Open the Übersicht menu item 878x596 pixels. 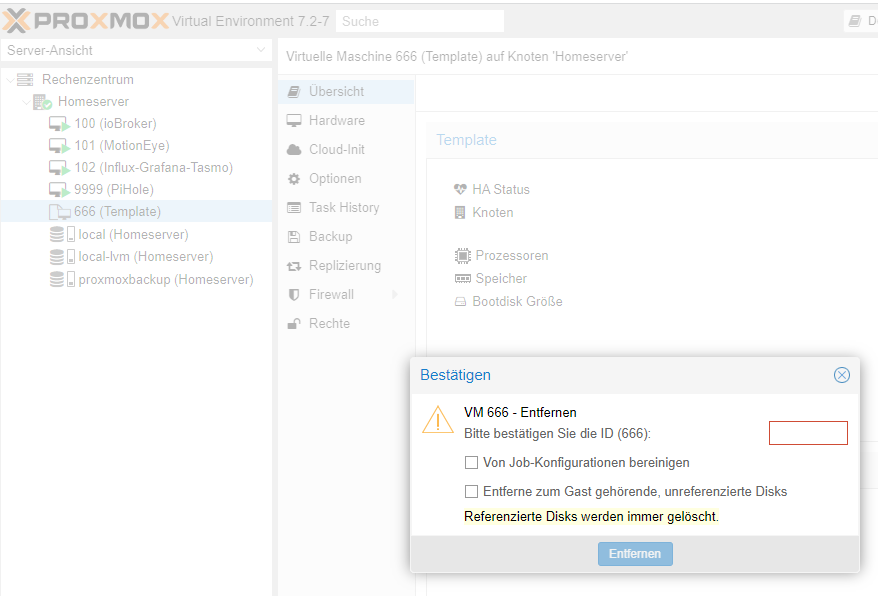click(x=346, y=91)
